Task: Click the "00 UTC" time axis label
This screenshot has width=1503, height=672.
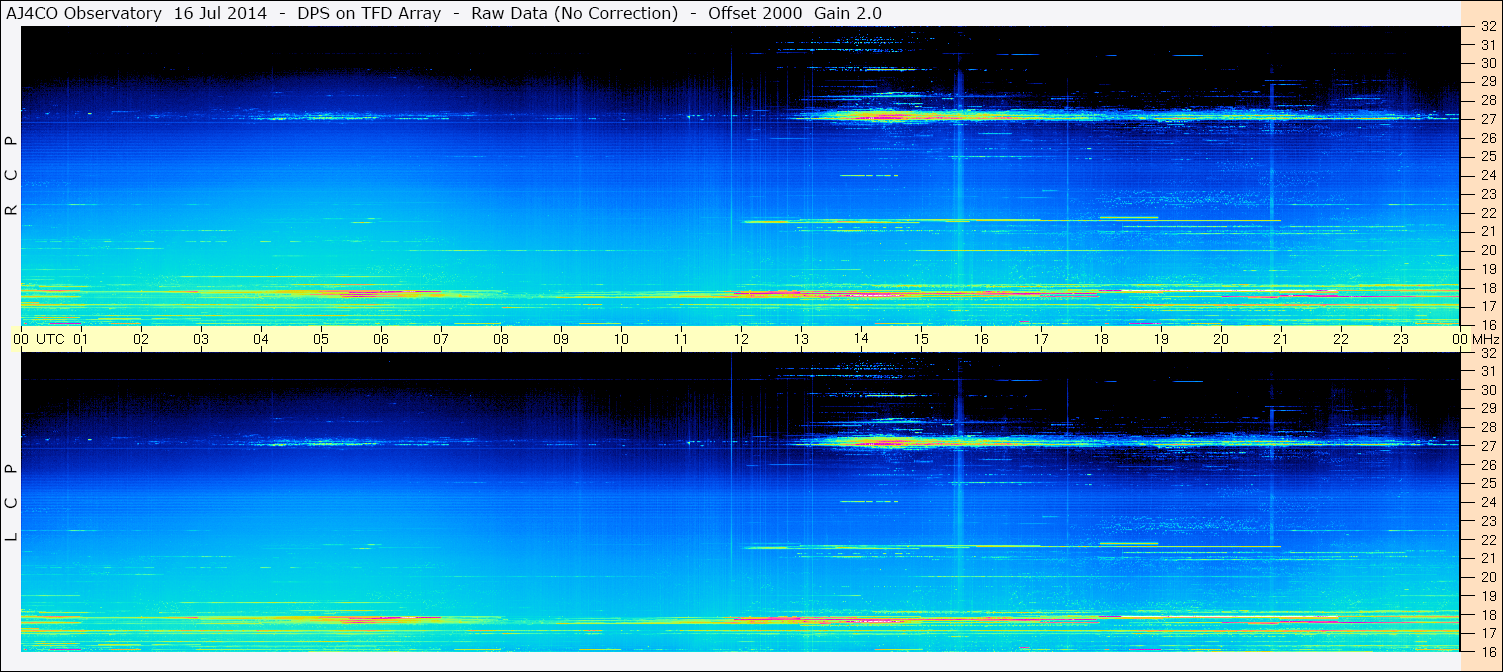Action: 39,339
